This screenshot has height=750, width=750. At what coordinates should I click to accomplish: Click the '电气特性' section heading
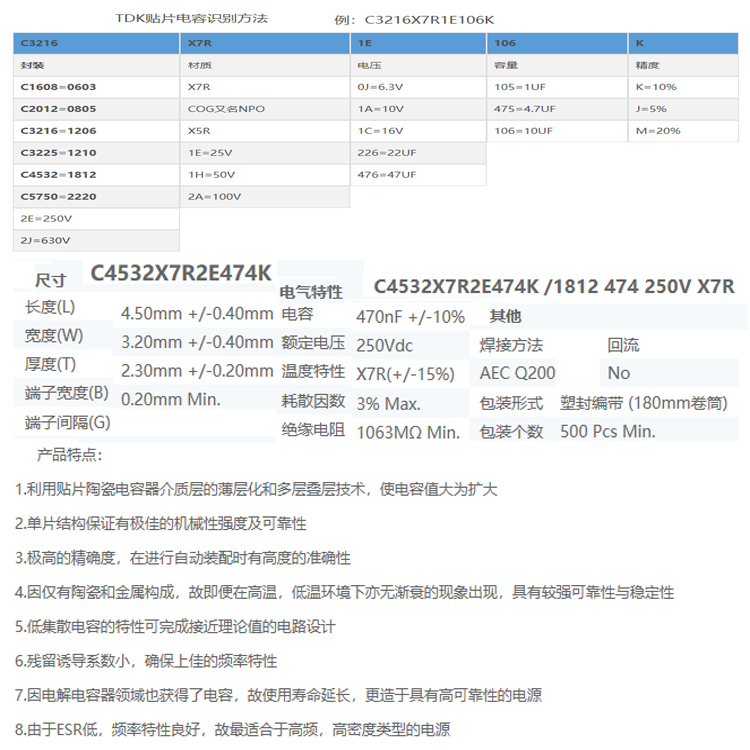point(311,292)
